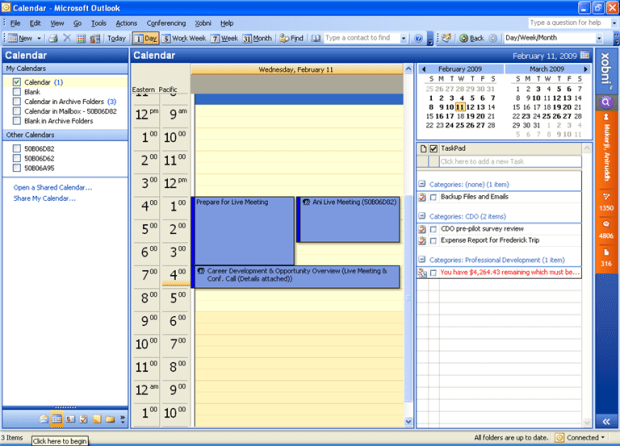Screen dimensions: 620x446
Task: Uncheck the Calendar (1) checkbox
Action: (x=17, y=82)
